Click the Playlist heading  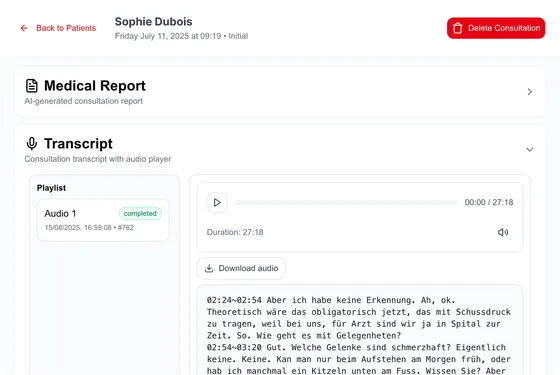coord(51,188)
